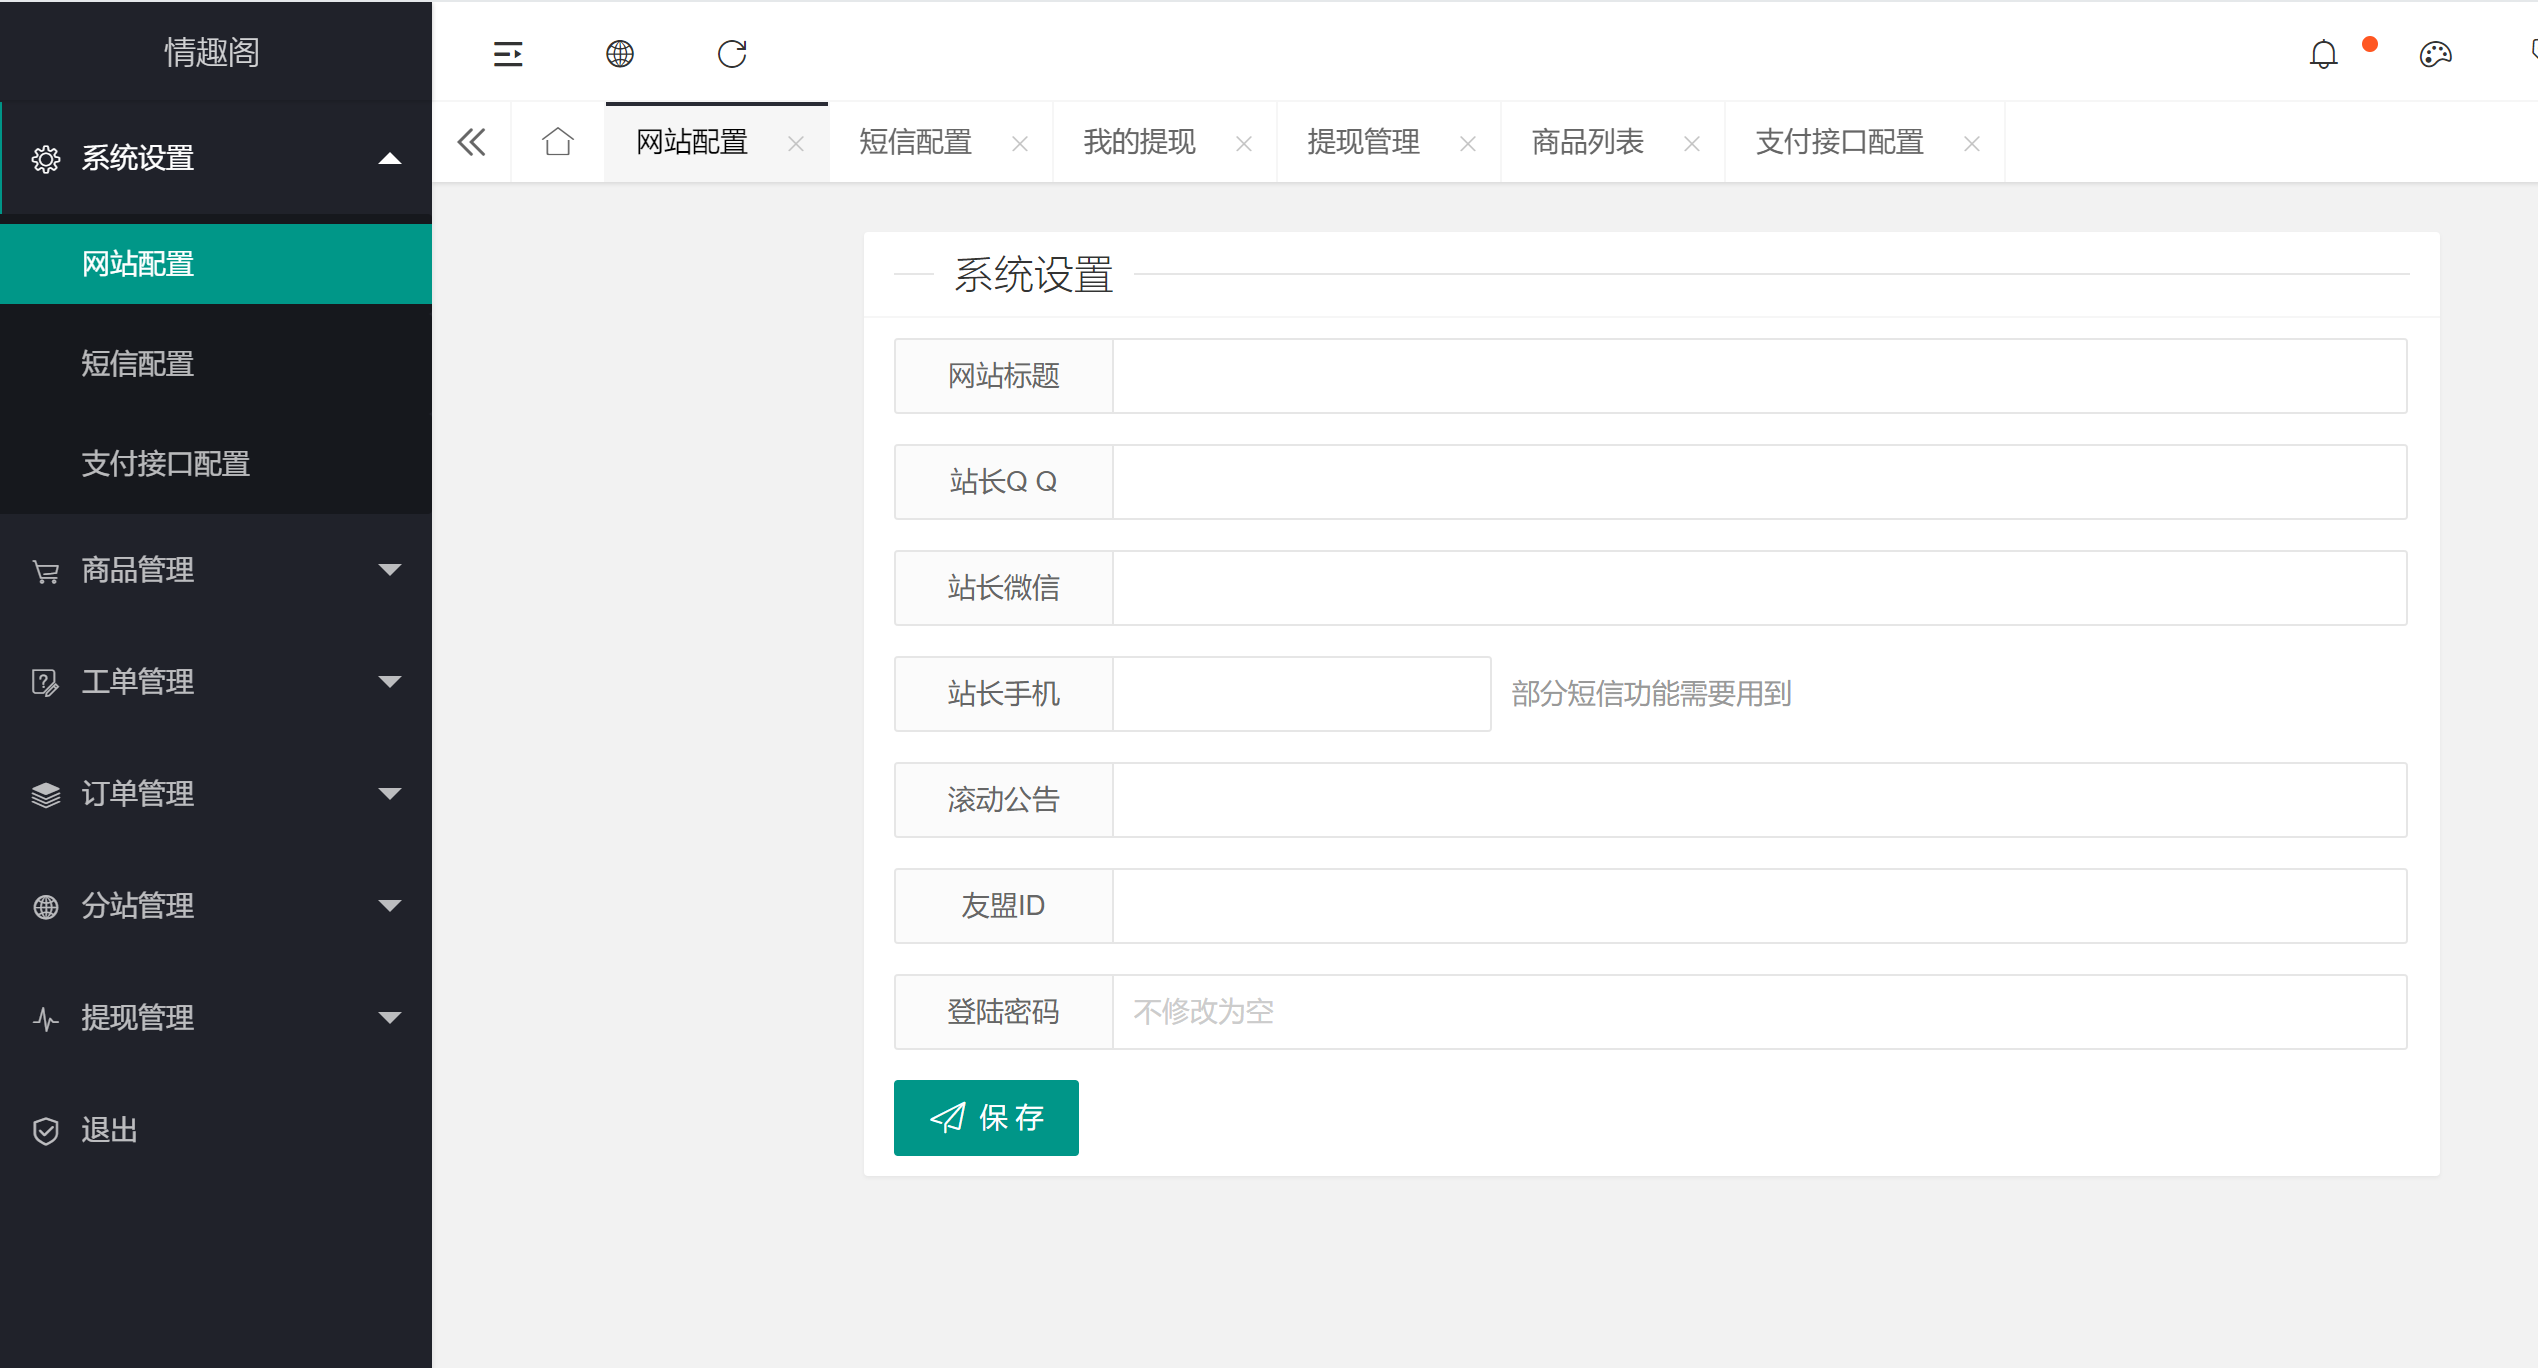Select the 商品管理 cart icon
The image size is (2538, 1368).
[x=46, y=570]
